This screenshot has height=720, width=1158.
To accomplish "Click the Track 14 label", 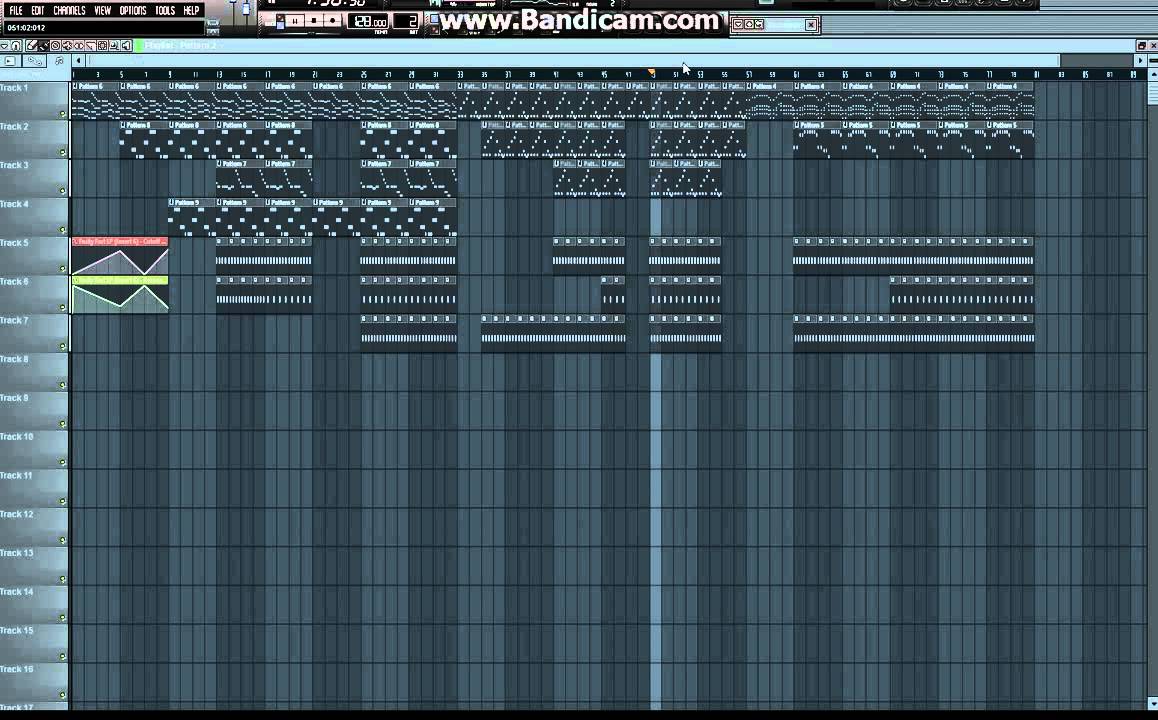I will click(x=16, y=592).
